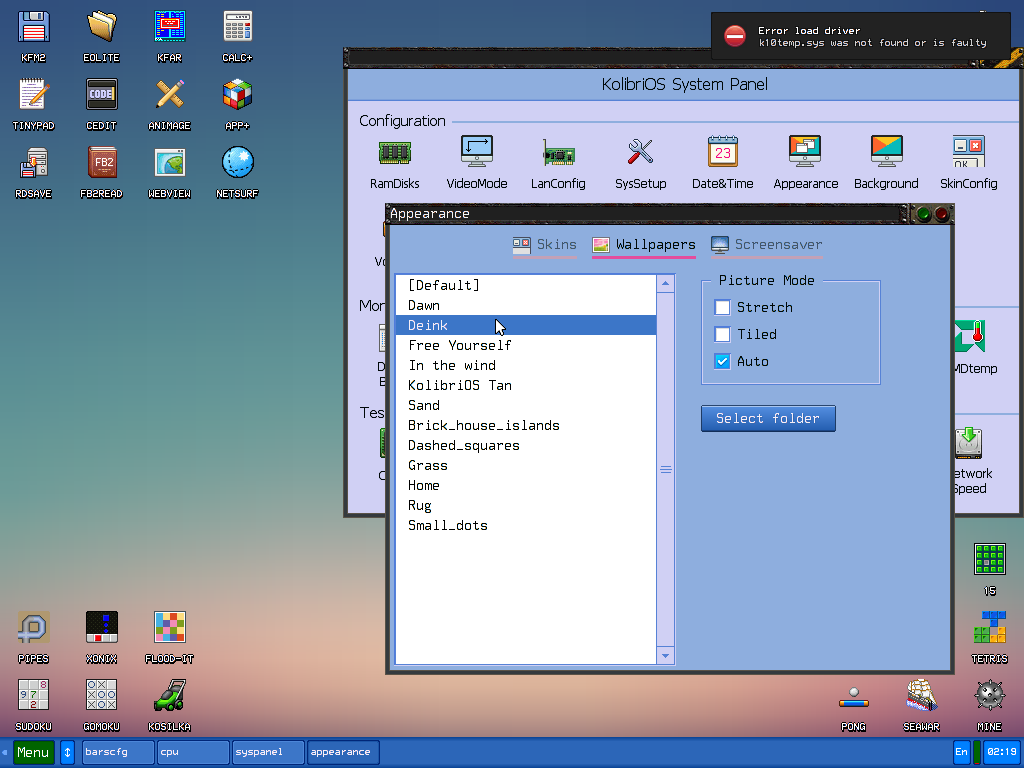
Task: Enable the Stretch picture mode checkbox
Action: [x=723, y=307]
